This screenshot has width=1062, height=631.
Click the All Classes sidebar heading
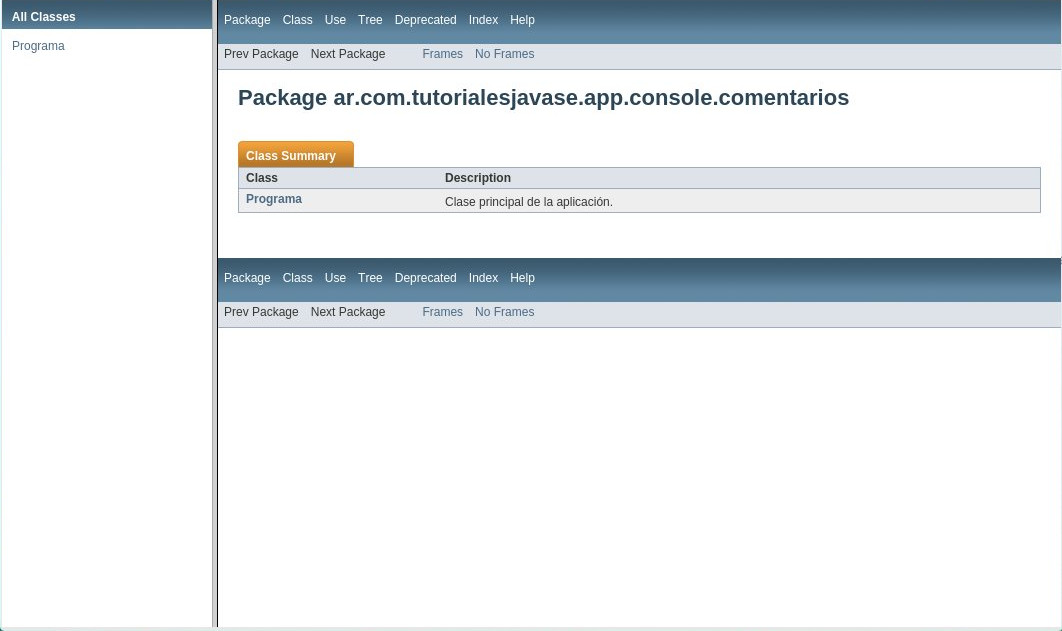(x=44, y=17)
